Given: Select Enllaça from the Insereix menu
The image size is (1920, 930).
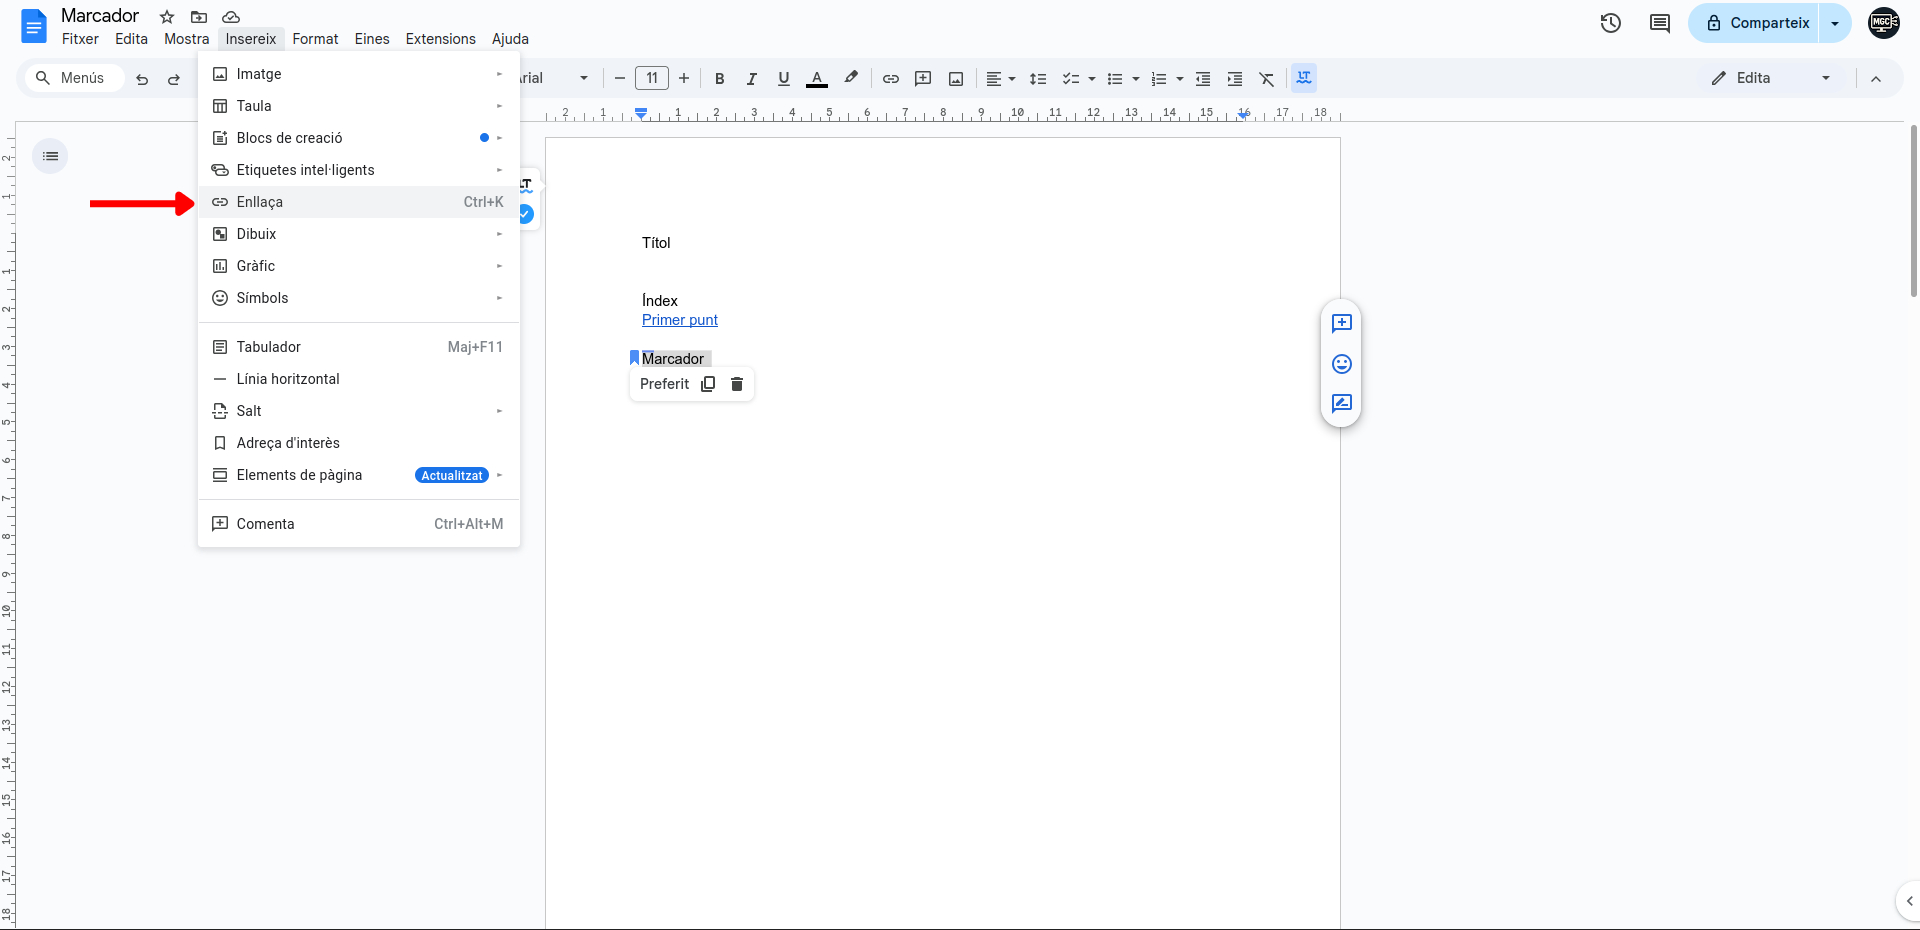Looking at the screenshot, I should point(260,202).
